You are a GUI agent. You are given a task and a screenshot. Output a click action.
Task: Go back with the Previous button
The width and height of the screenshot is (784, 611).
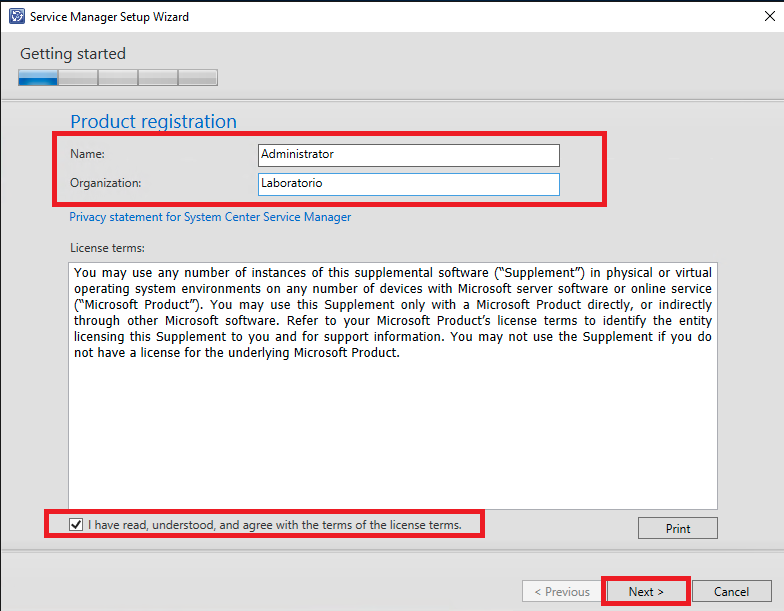coord(562,592)
